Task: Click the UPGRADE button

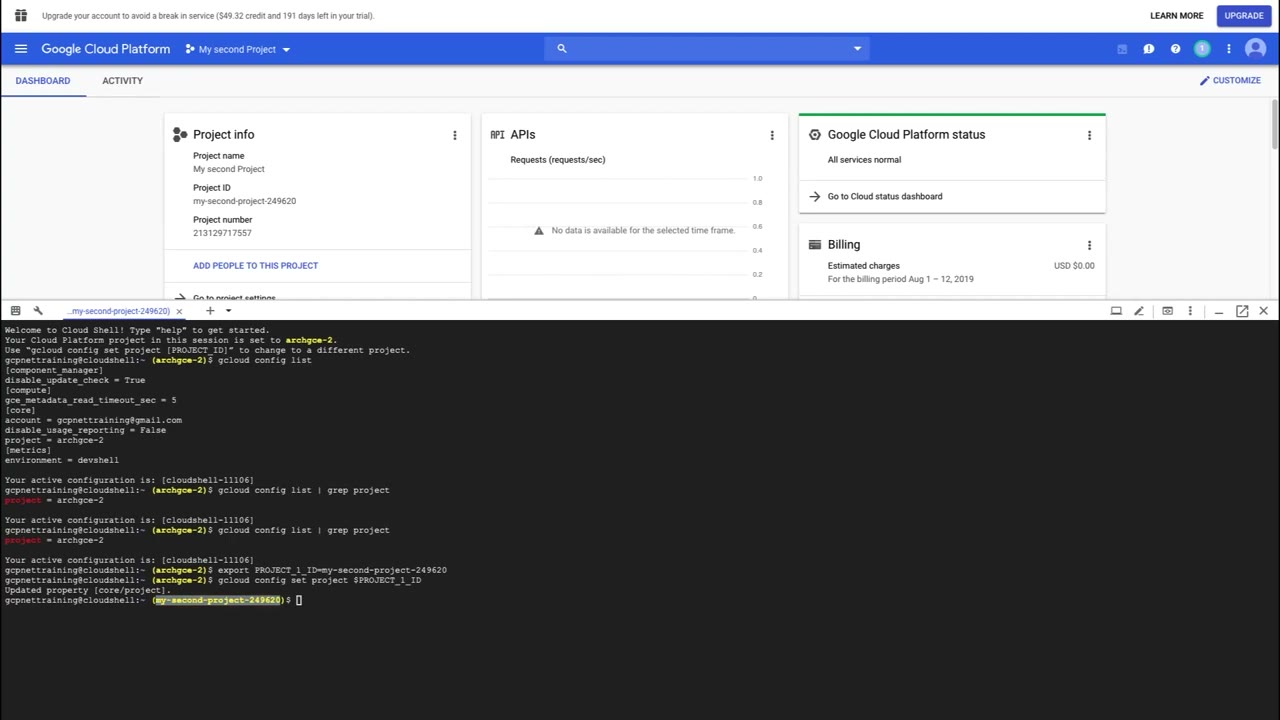Action: [x=1244, y=16]
